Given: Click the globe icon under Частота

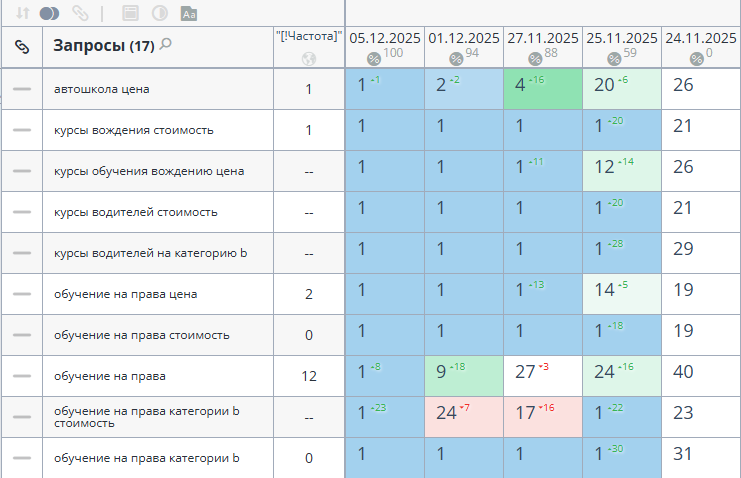Looking at the screenshot, I should click(x=308, y=58).
